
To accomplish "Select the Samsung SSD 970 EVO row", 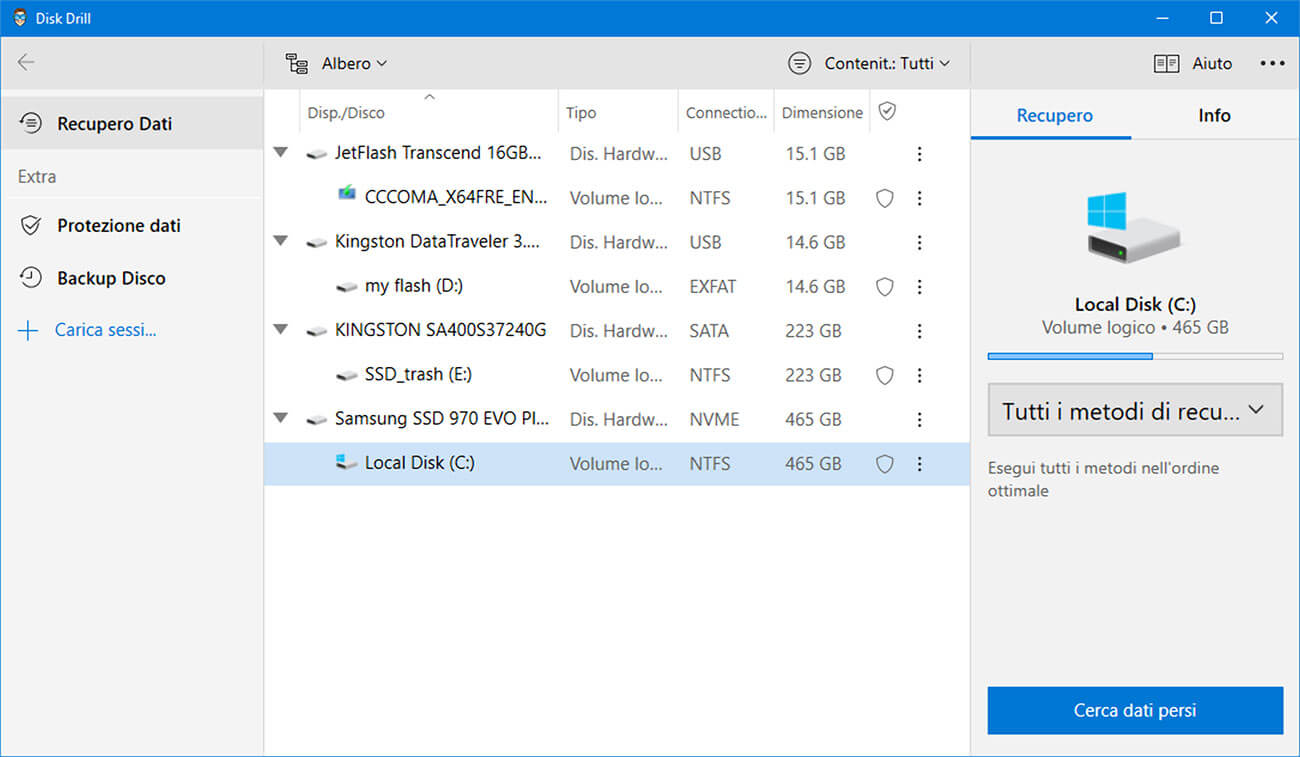I will pyautogui.click(x=617, y=419).
